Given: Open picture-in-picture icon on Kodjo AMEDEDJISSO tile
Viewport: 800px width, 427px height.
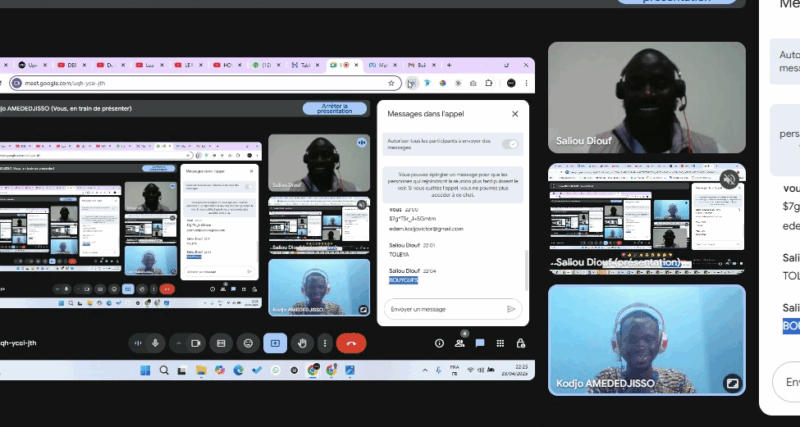Looking at the screenshot, I should click(x=732, y=382).
